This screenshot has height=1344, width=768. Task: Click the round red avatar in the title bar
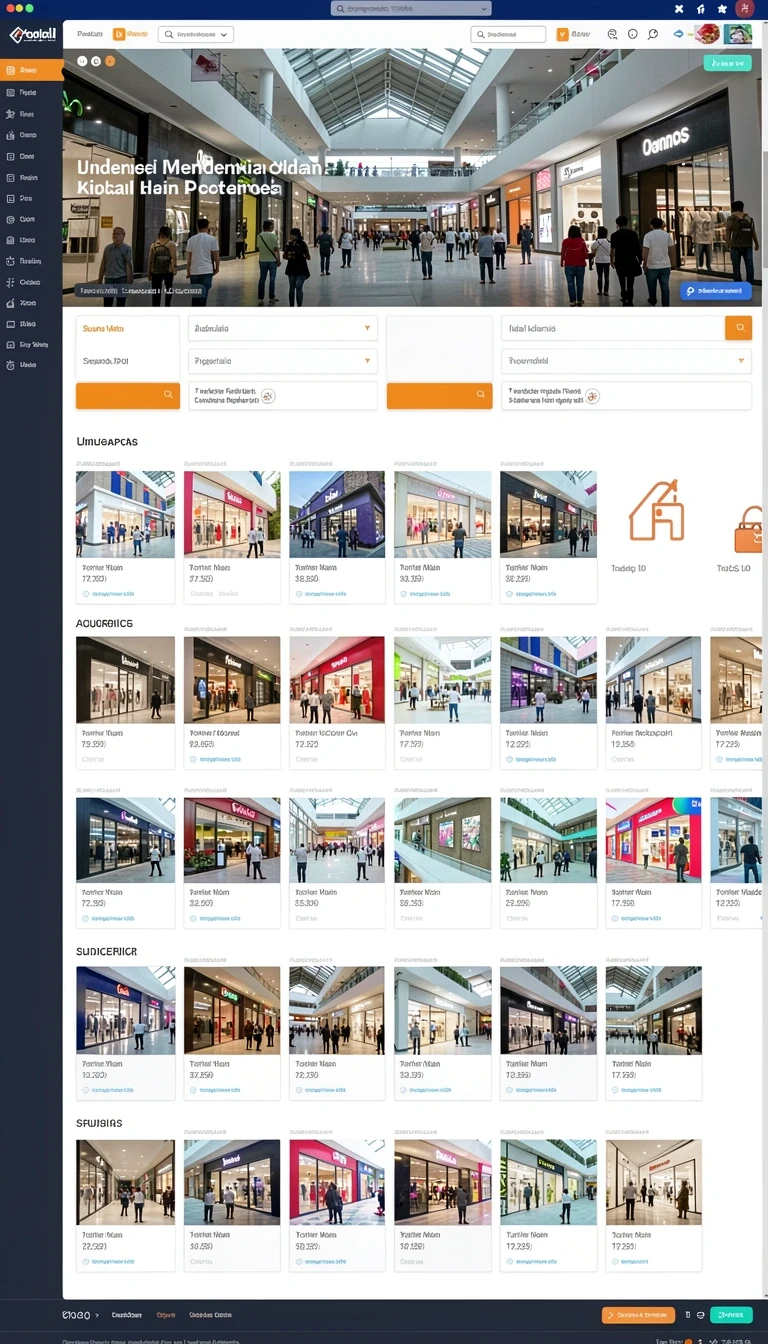coord(743,8)
